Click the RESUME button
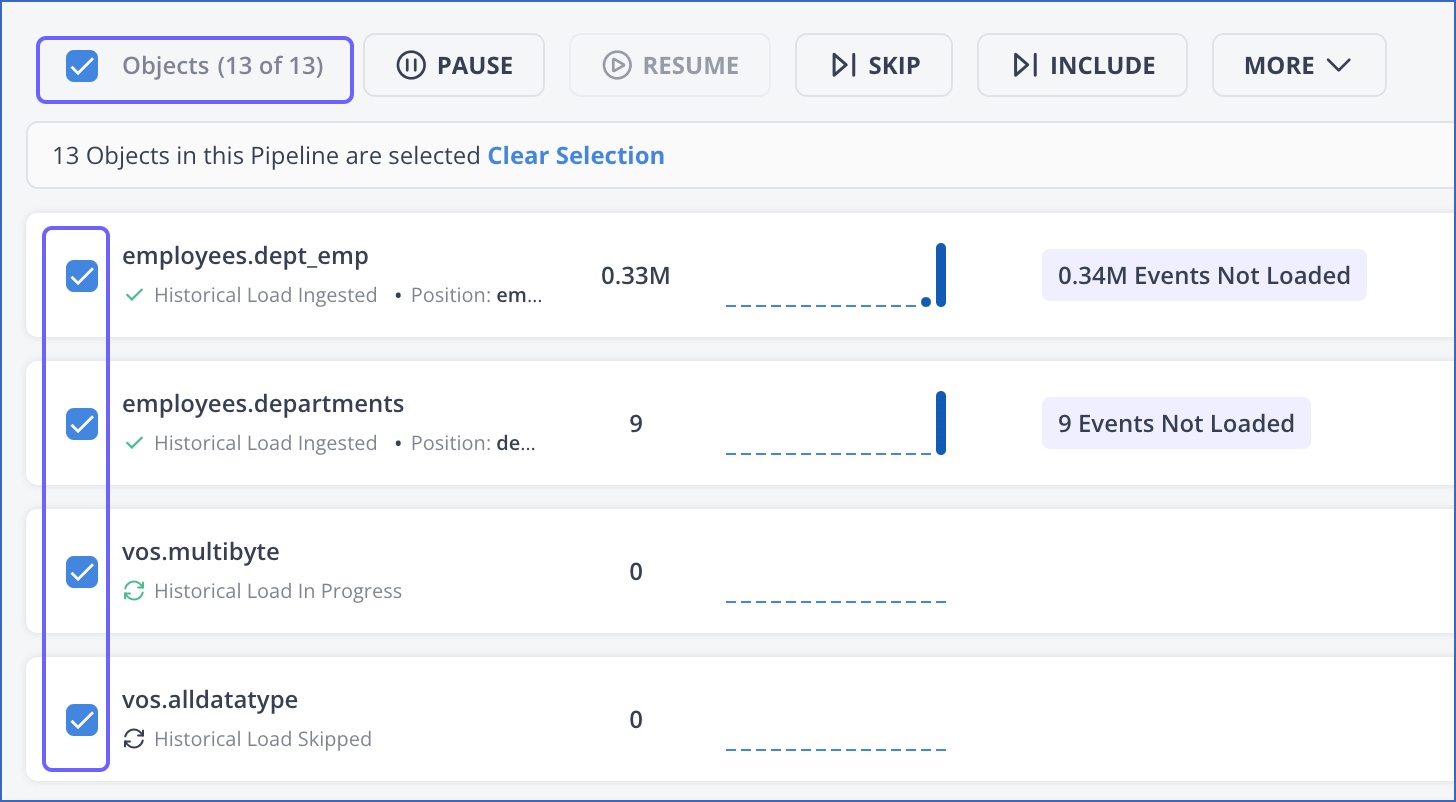Viewport: 1456px width, 802px height. pos(670,66)
